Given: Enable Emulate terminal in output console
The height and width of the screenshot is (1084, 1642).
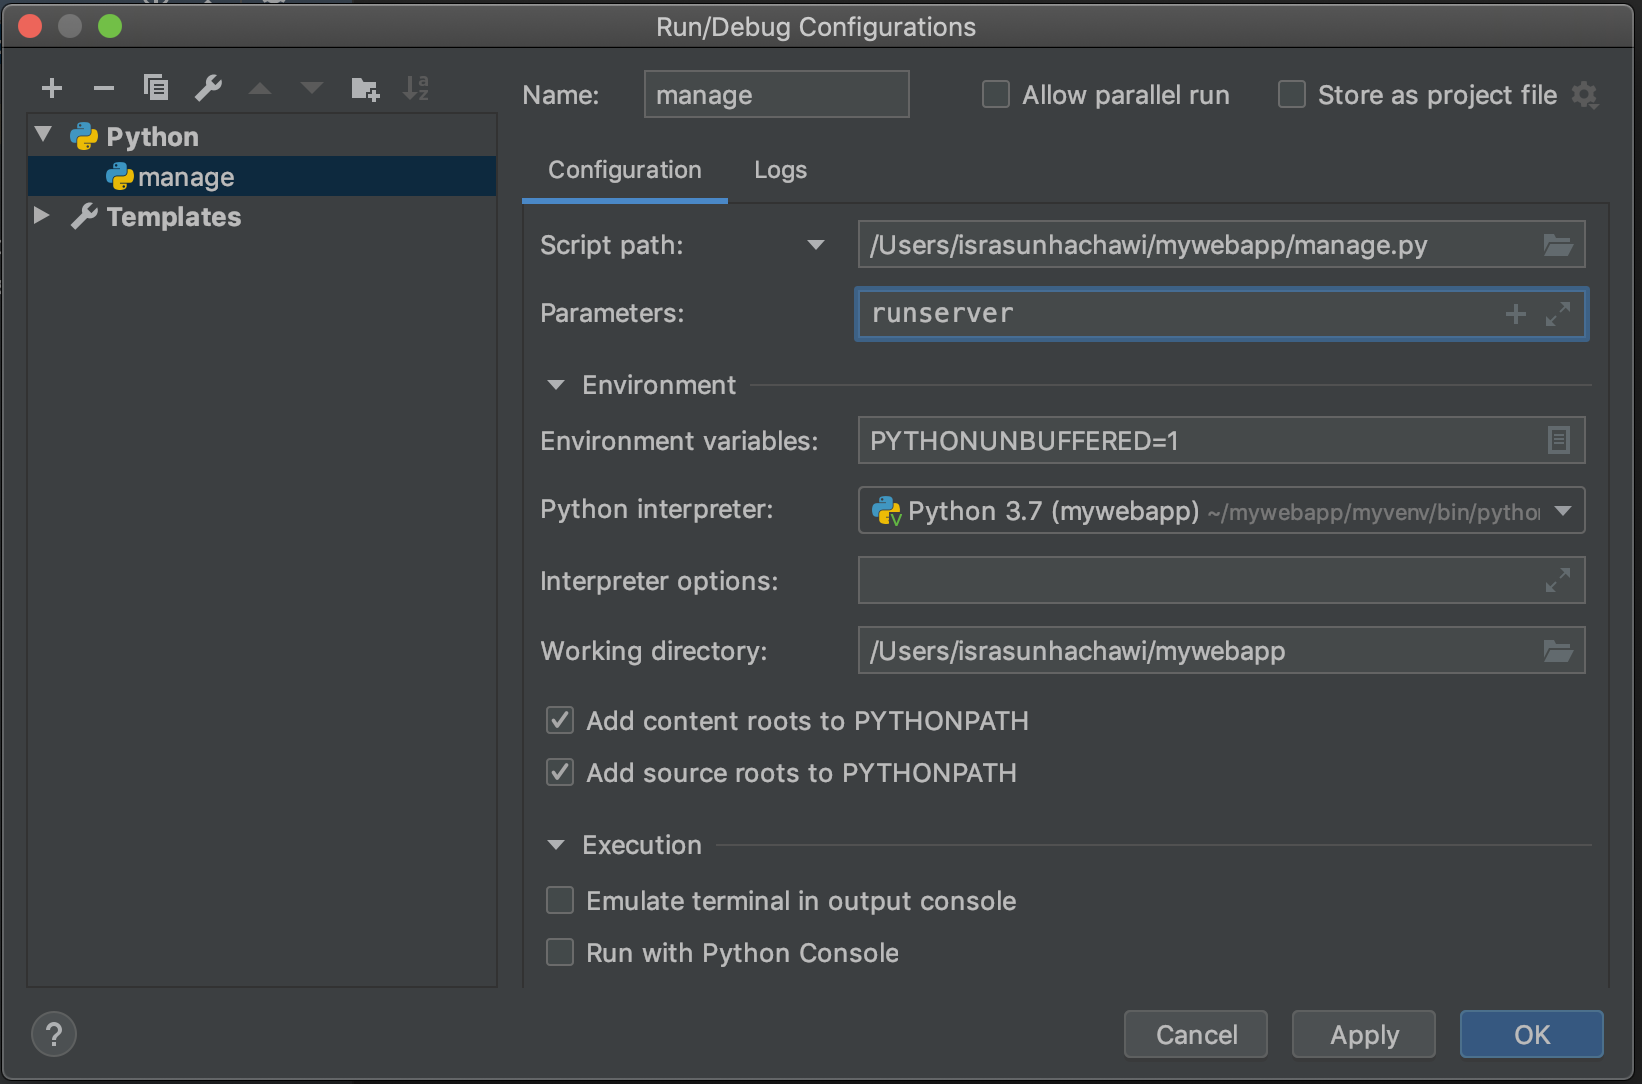Looking at the screenshot, I should (x=559, y=900).
